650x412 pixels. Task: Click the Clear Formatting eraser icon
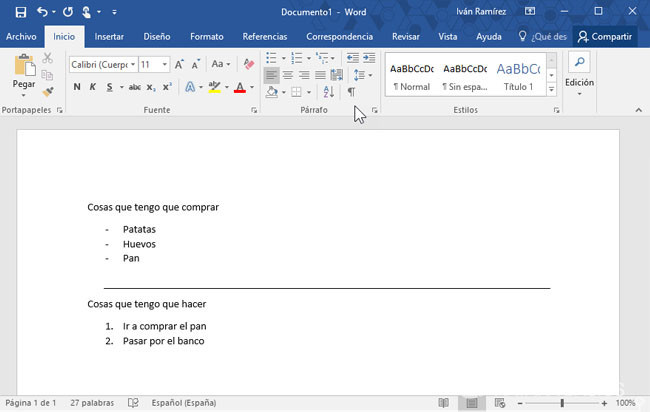[250, 64]
